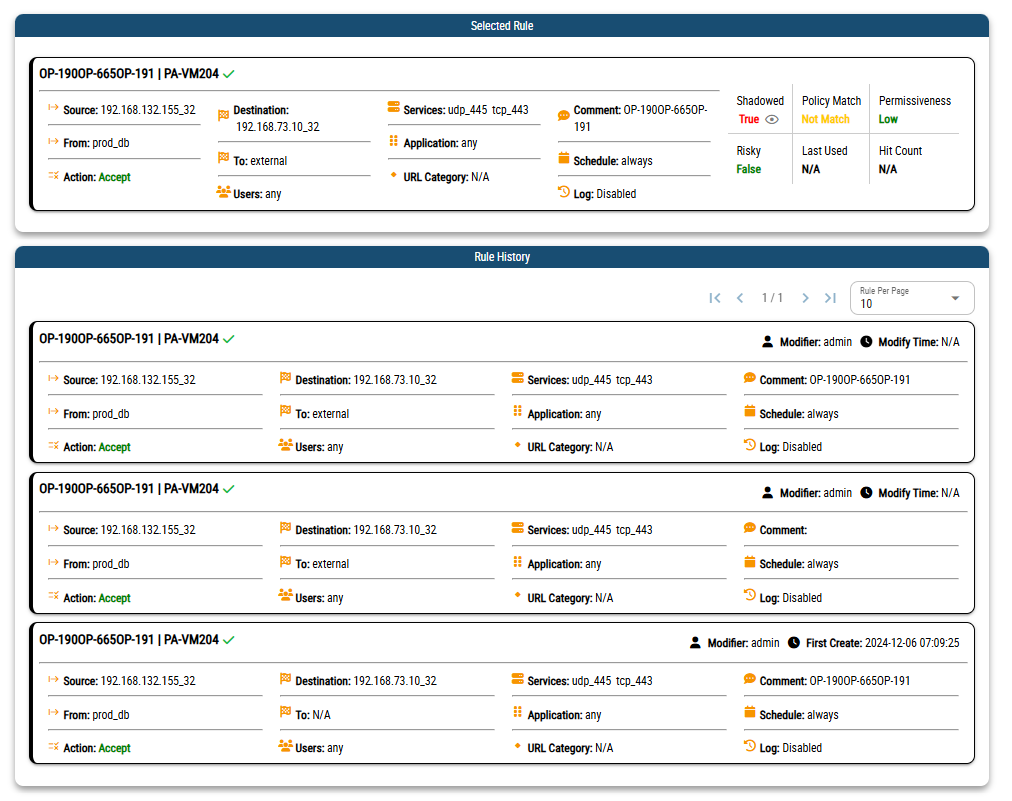Jump to last page of rule history

point(830,298)
